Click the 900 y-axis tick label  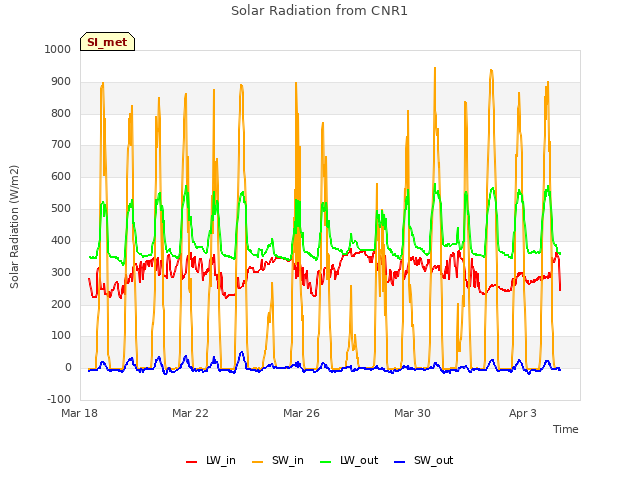pyautogui.click(x=61, y=82)
